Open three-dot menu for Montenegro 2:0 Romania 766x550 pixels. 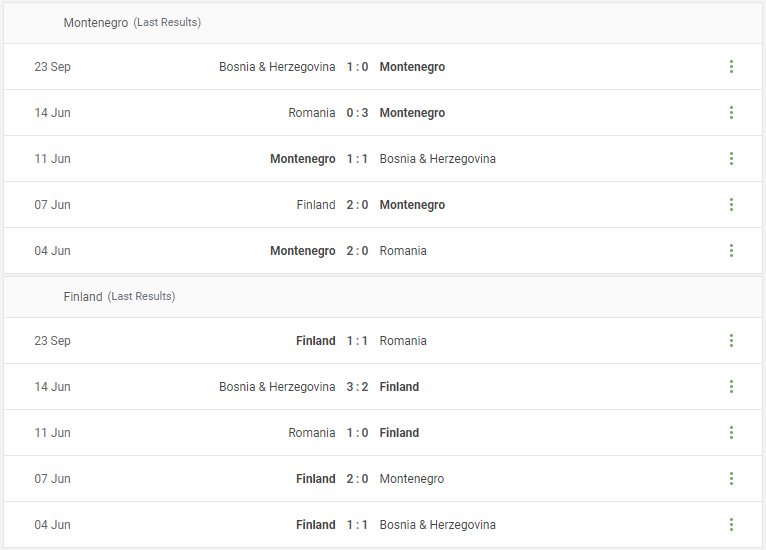coord(731,251)
